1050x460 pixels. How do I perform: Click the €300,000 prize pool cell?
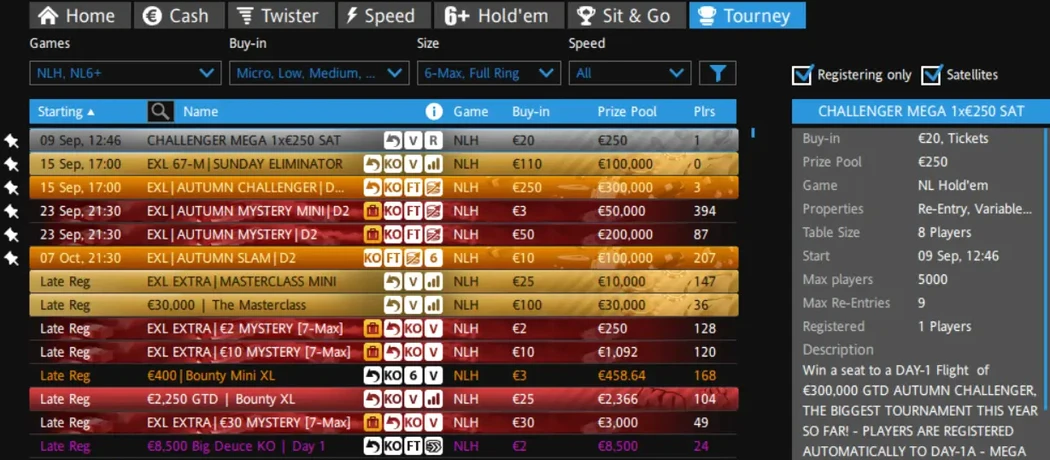[x=625, y=187]
